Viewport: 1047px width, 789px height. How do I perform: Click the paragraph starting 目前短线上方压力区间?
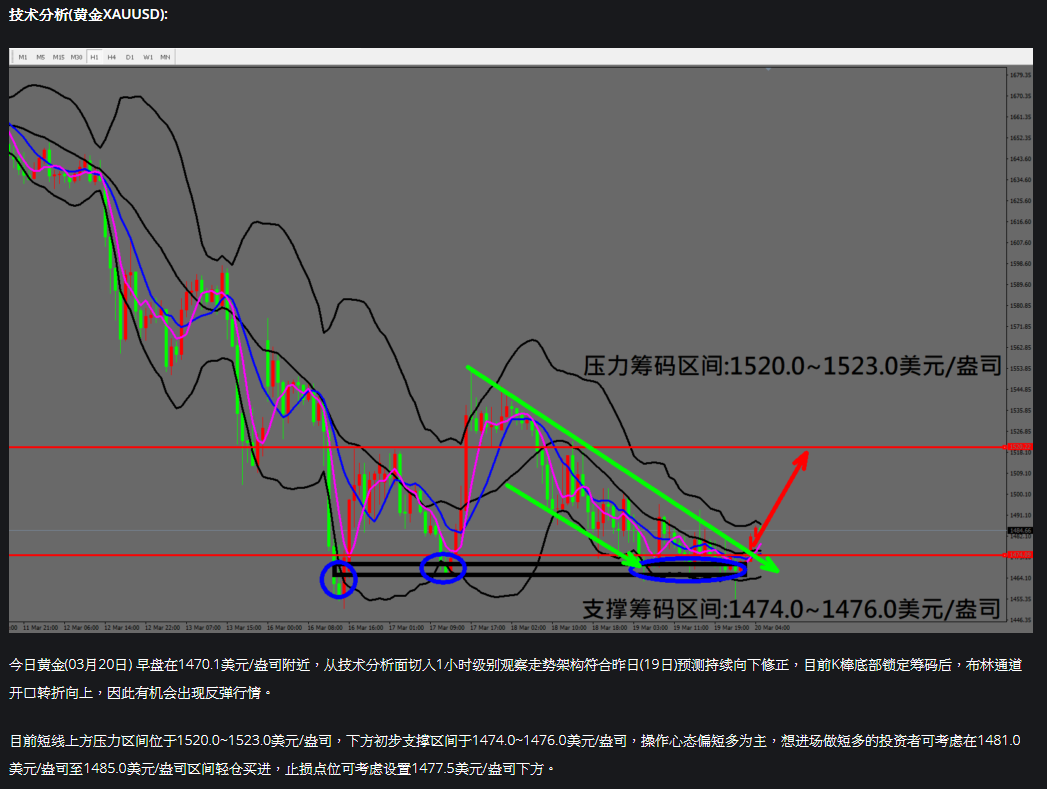[515, 755]
